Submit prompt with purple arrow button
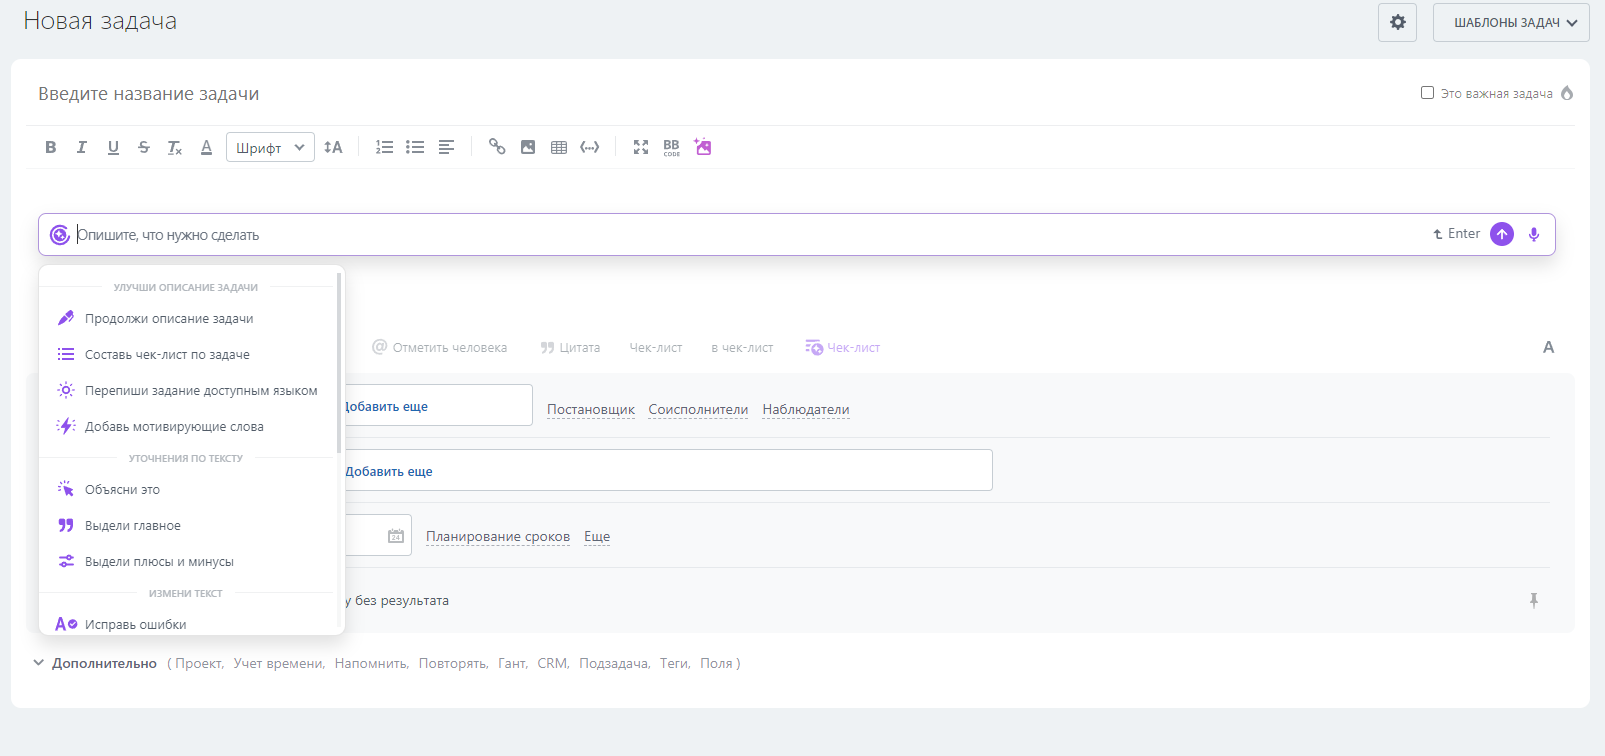1605x756 pixels. point(1502,234)
